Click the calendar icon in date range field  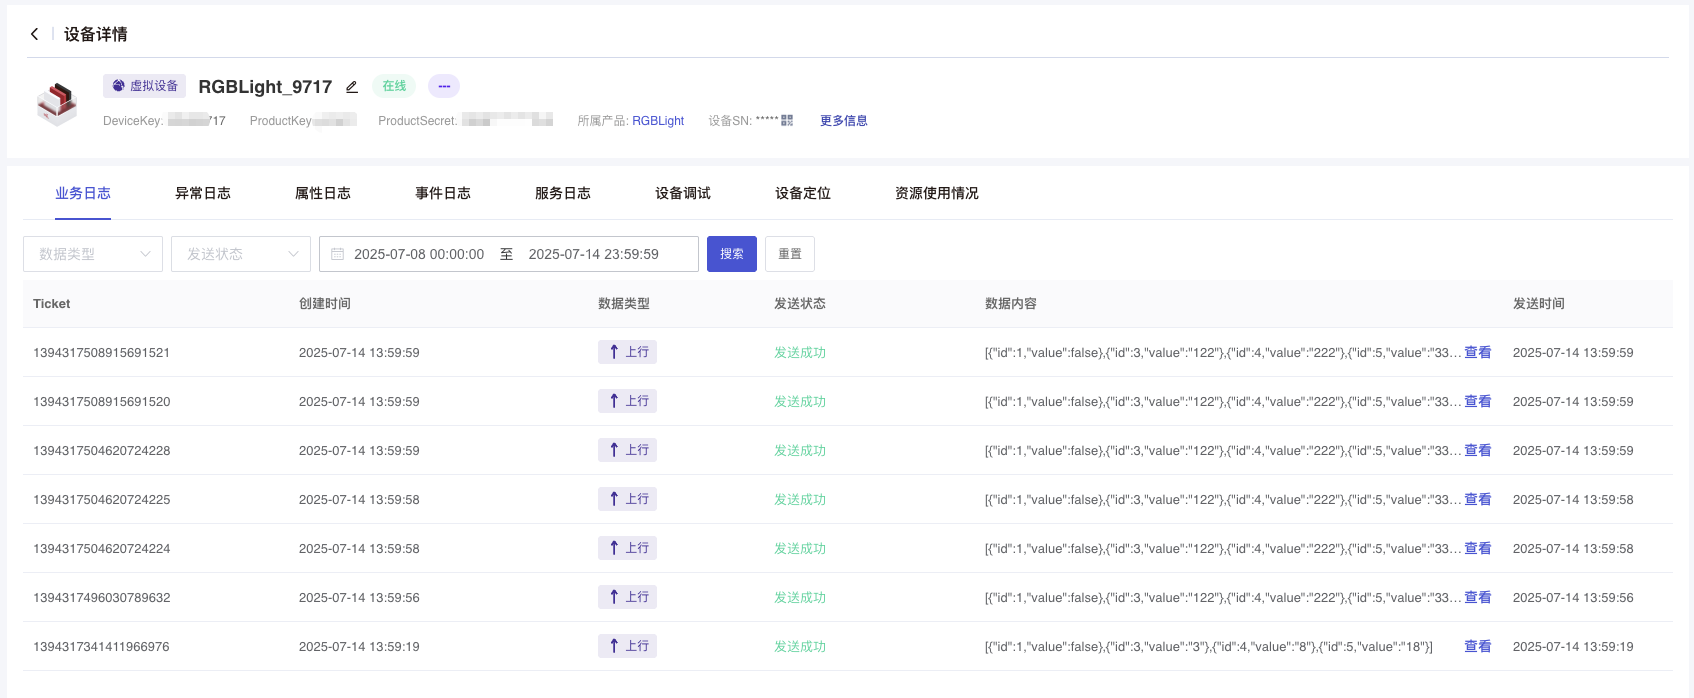click(337, 254)
